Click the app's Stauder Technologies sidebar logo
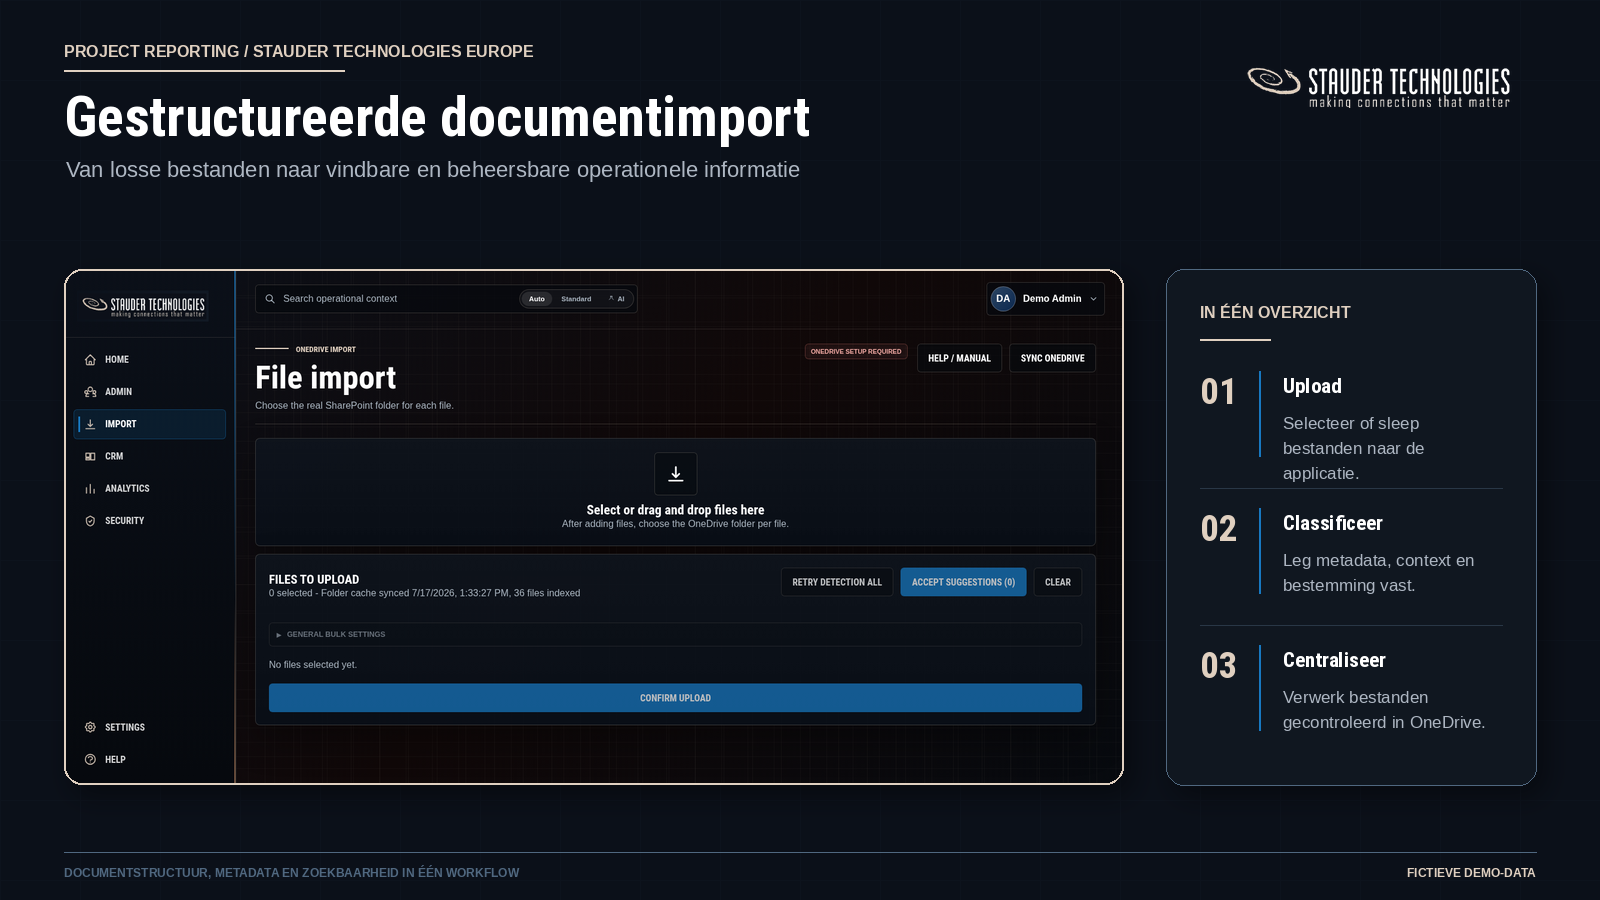 pyautogui.click(x=144, y=306)
